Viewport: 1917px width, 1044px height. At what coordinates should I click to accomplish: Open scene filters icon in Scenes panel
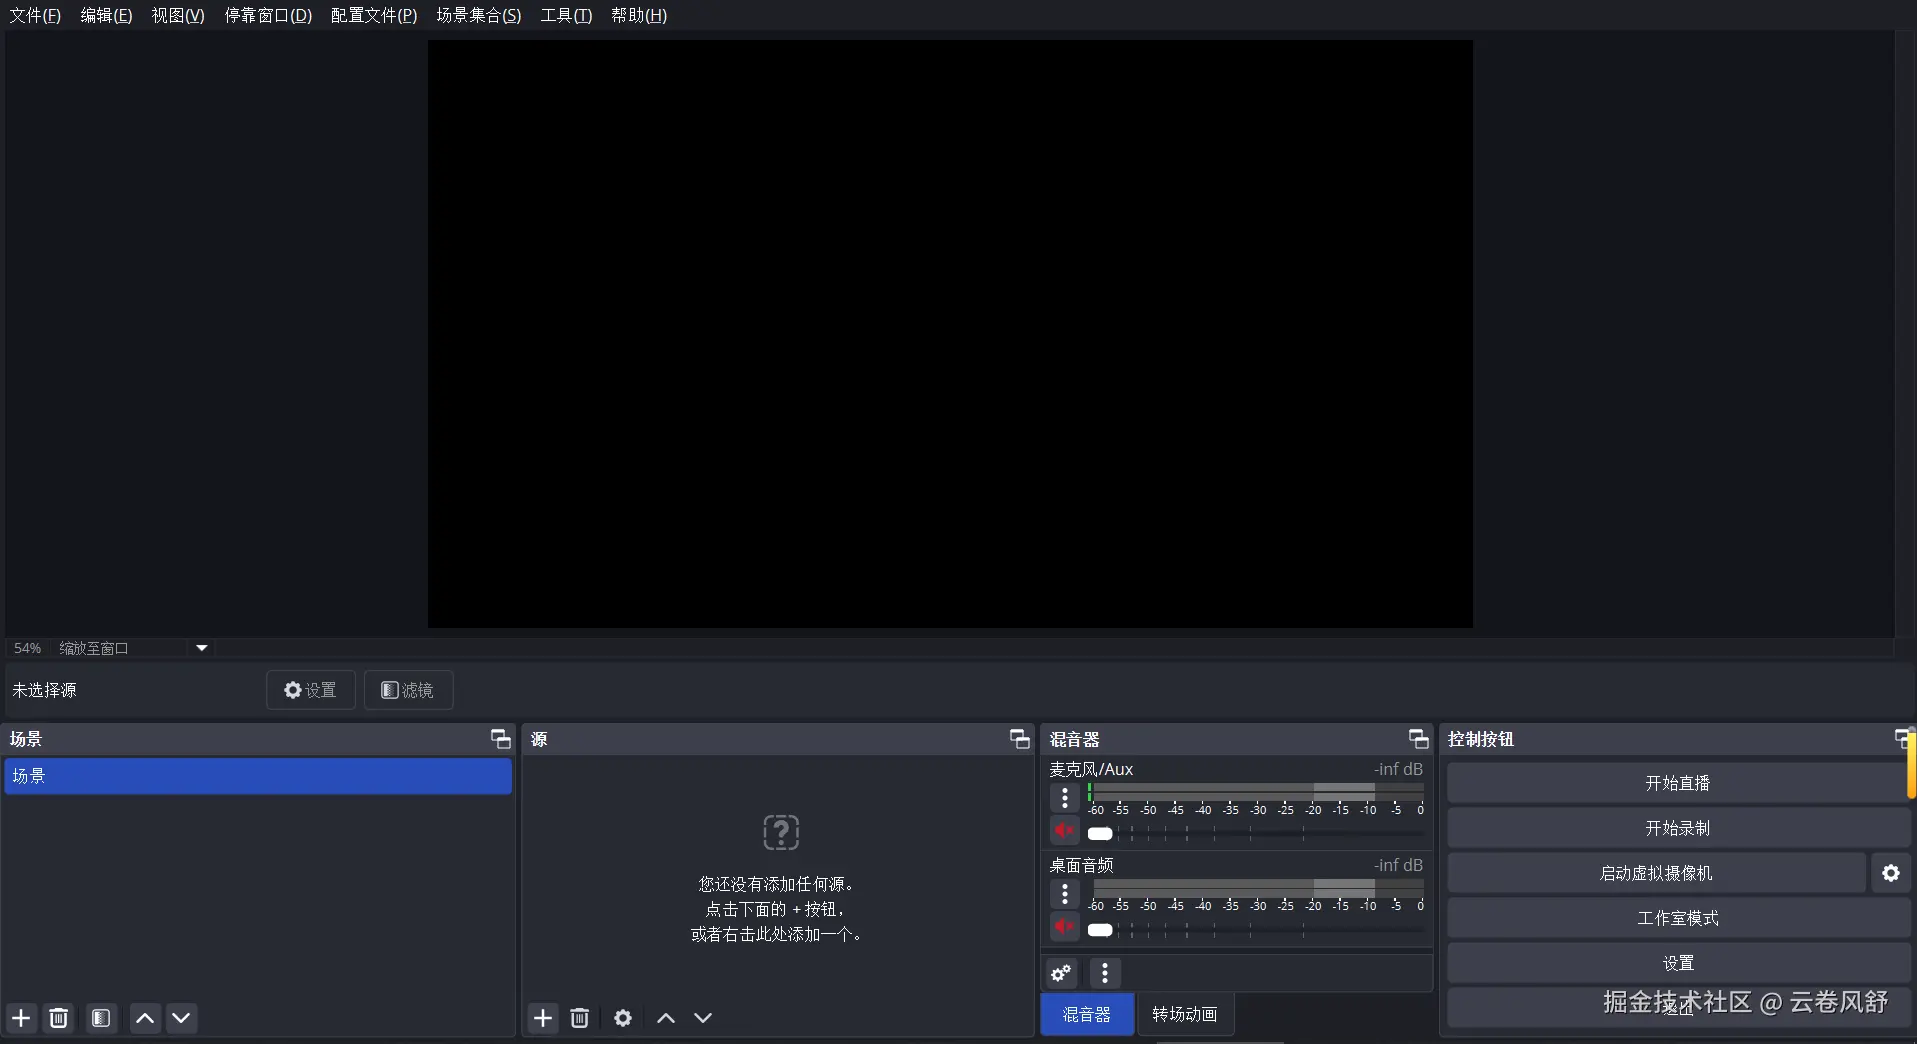(101, 1018)
